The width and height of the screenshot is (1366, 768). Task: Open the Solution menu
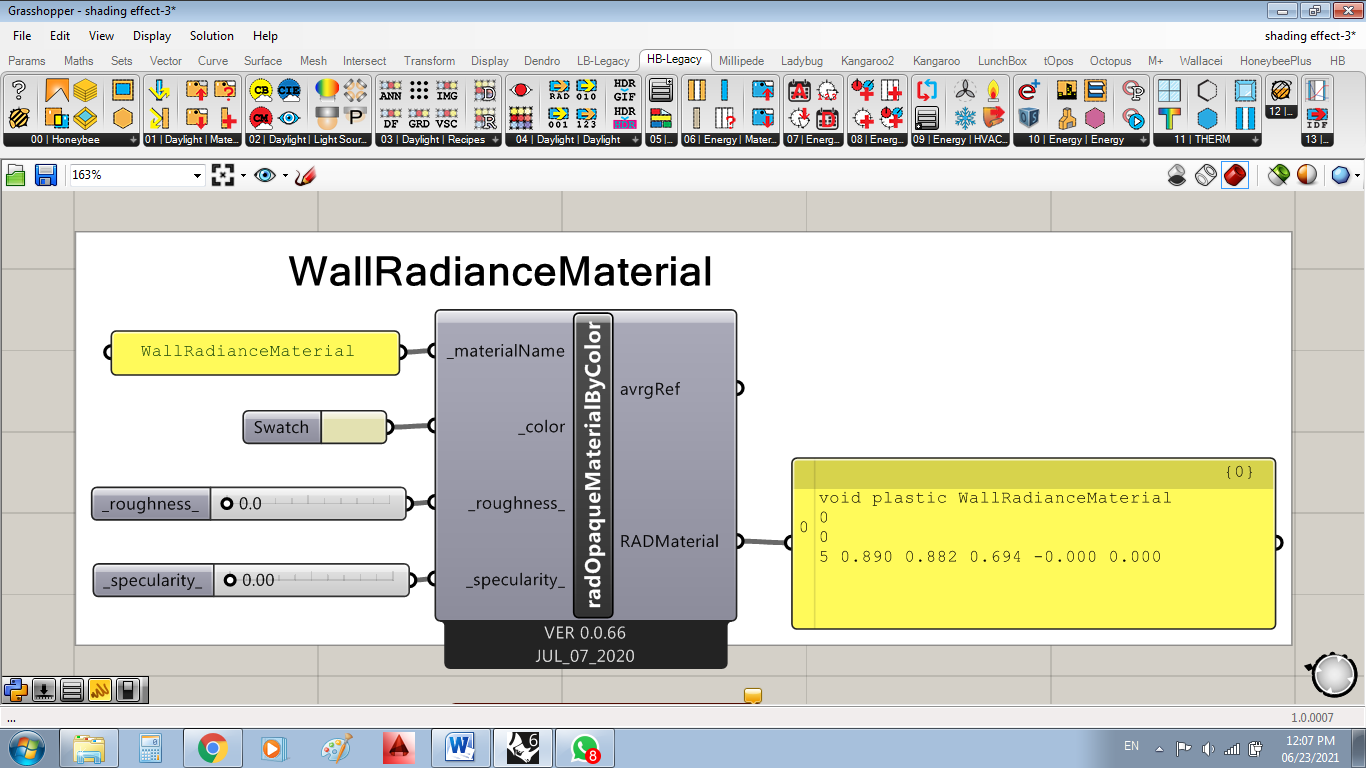point(212,35)
